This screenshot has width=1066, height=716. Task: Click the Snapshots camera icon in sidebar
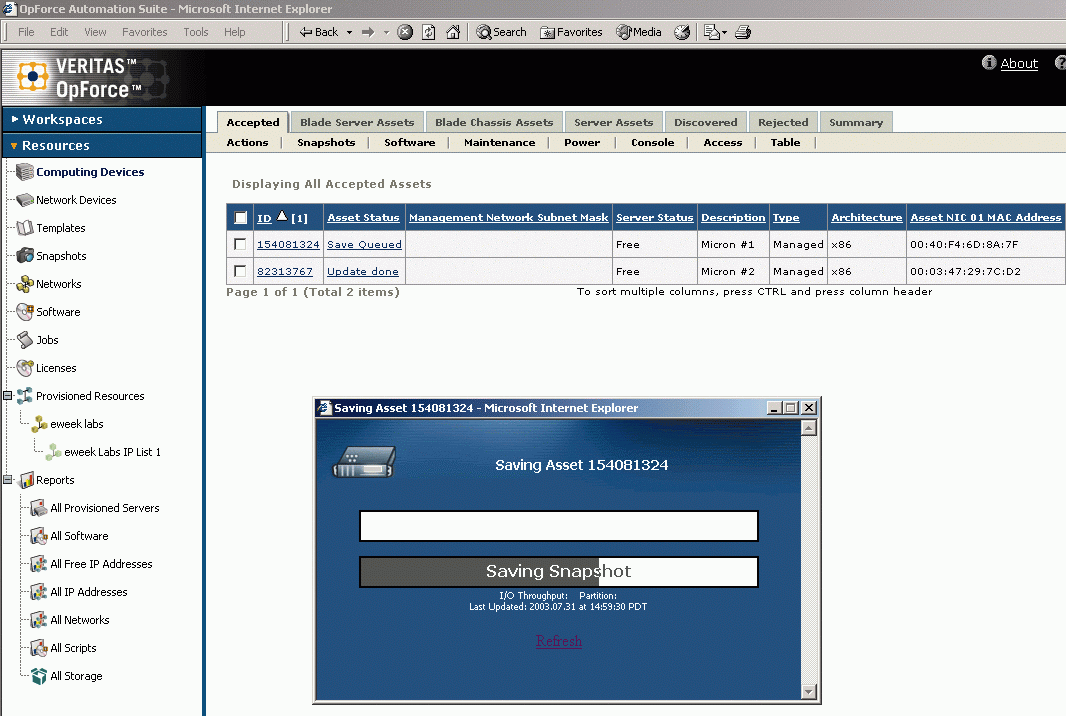[25, 256]
